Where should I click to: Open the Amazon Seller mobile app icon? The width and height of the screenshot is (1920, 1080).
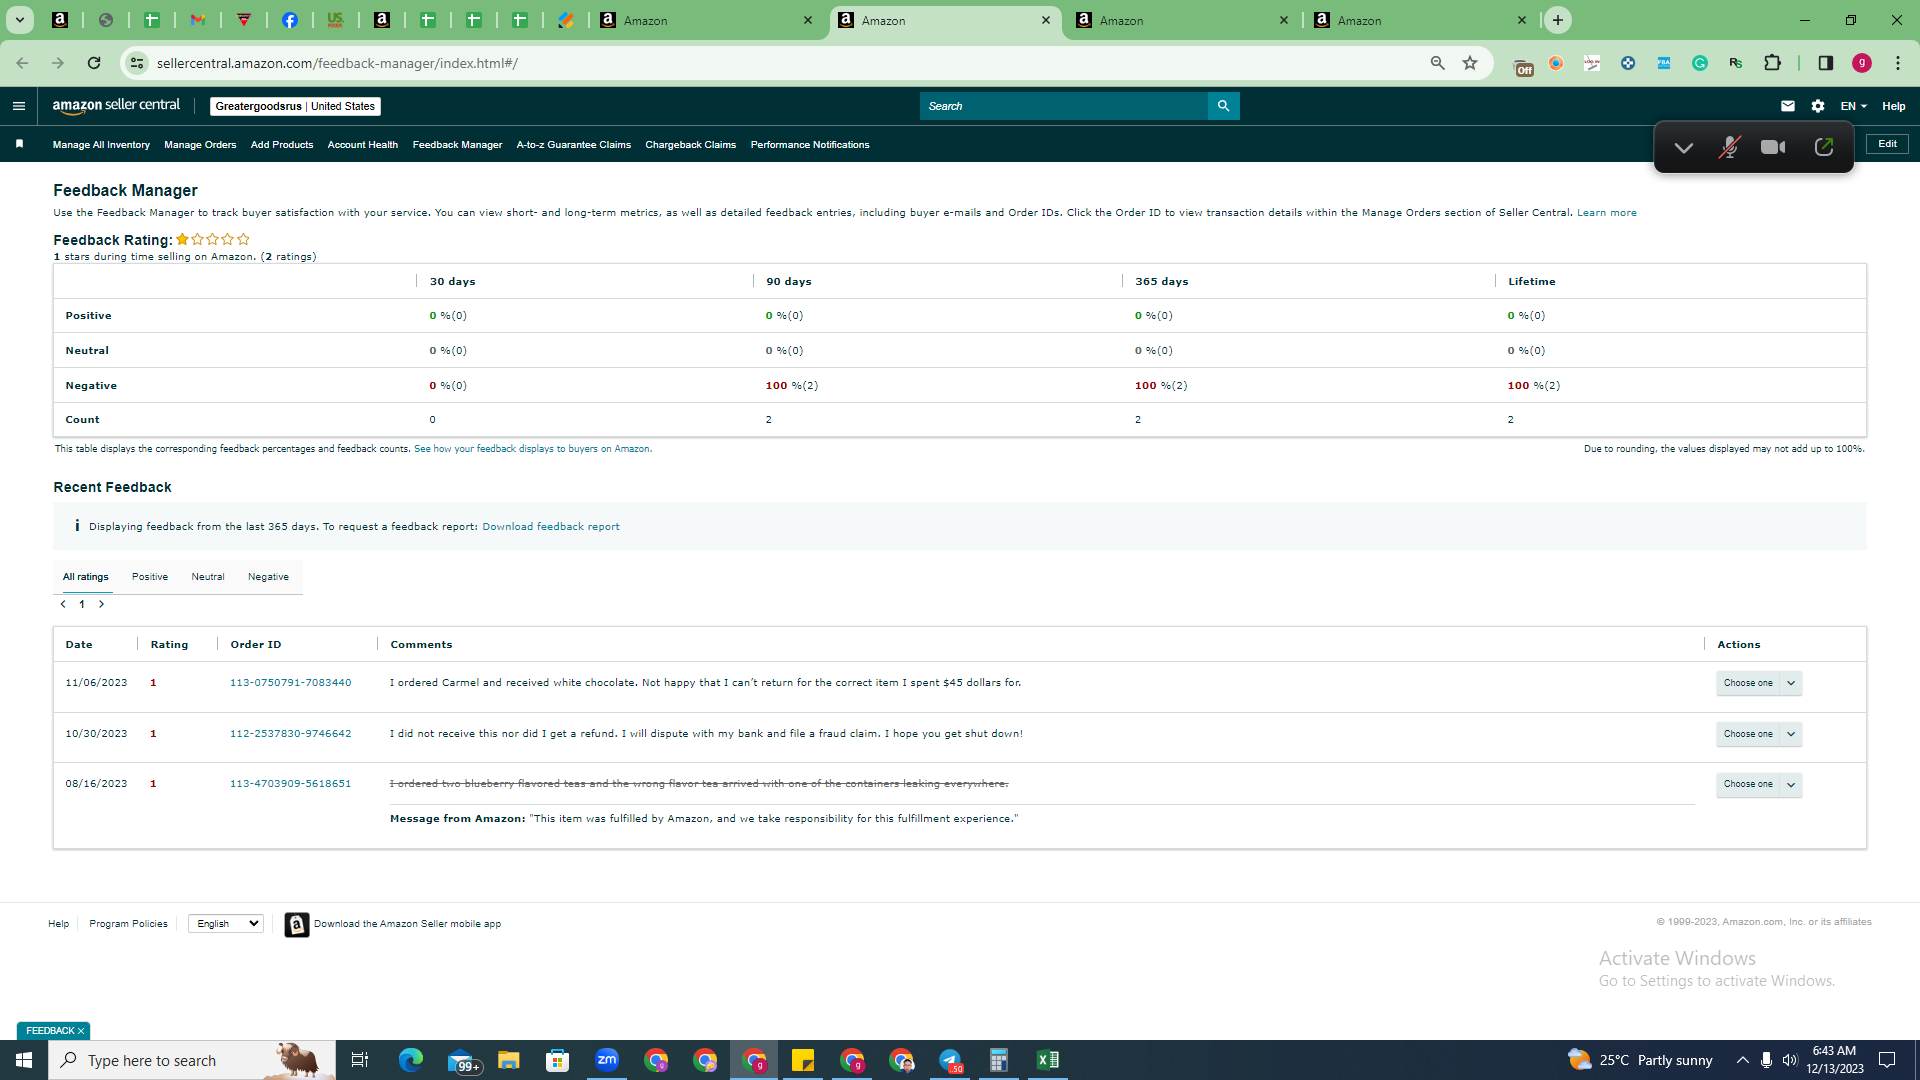coord(296,925)
